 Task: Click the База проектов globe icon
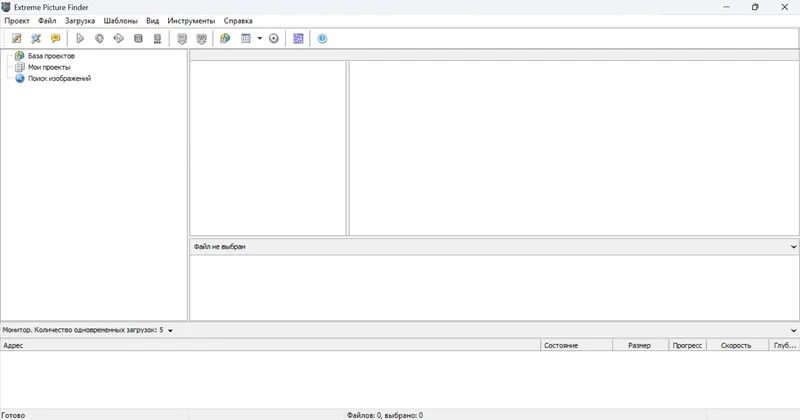pyautogui.click(x=19, y=56)
